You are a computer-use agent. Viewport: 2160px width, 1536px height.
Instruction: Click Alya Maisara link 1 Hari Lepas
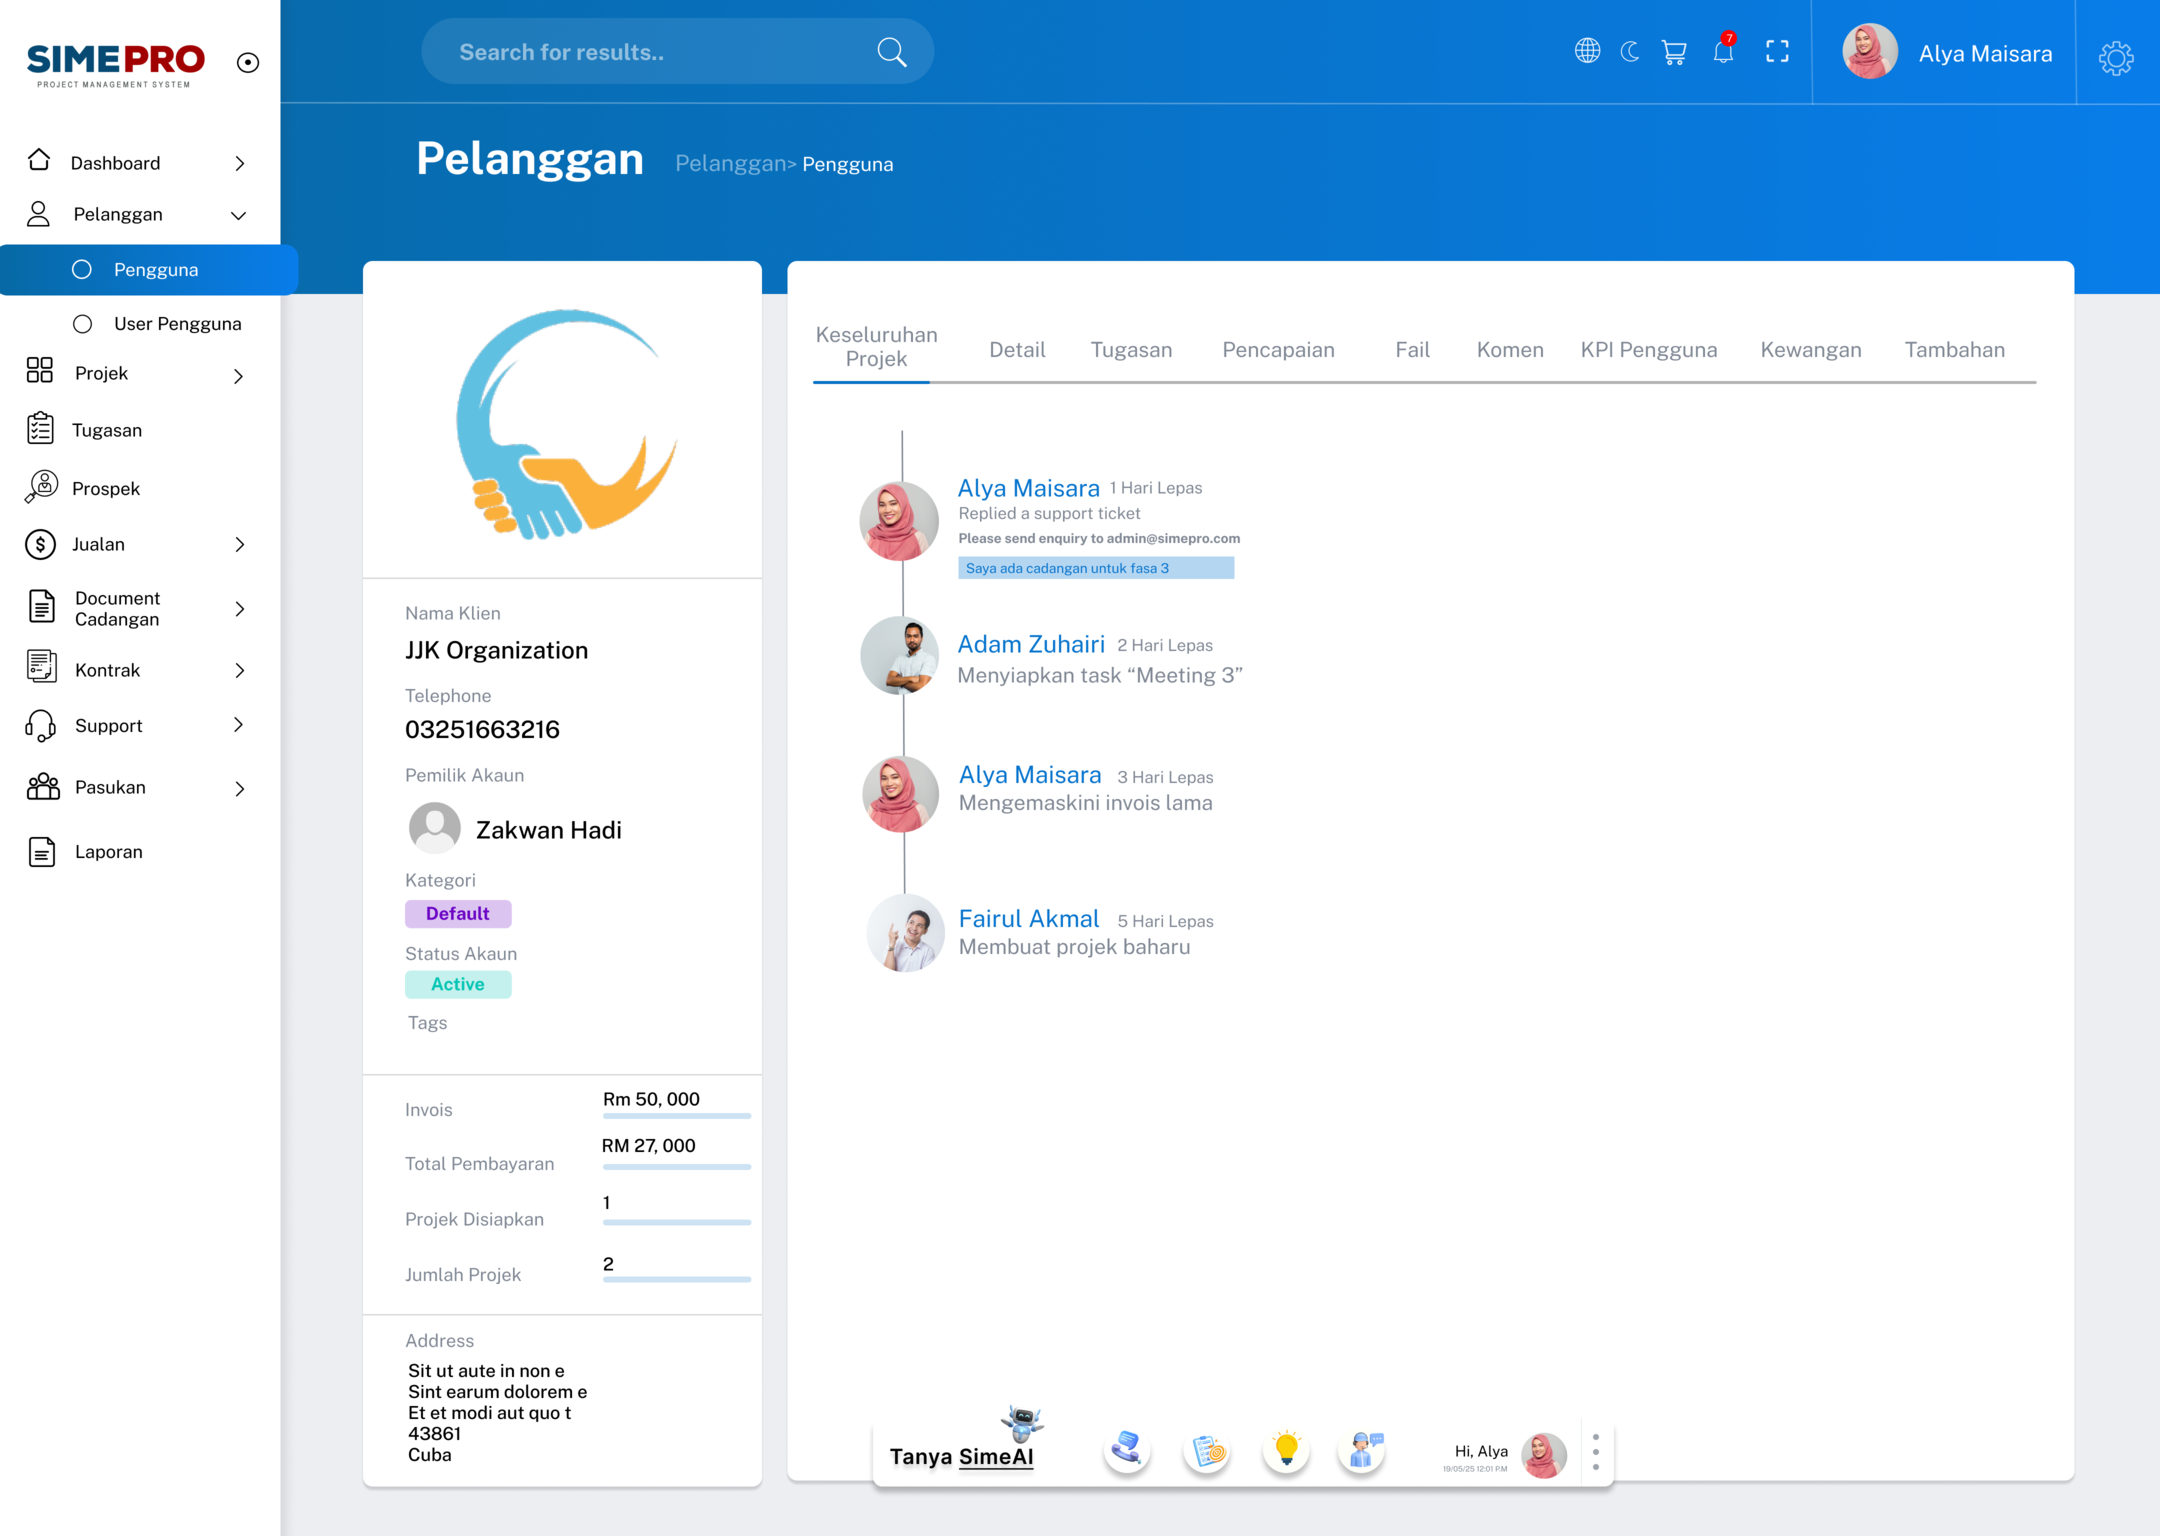[x=1028, y=488]
